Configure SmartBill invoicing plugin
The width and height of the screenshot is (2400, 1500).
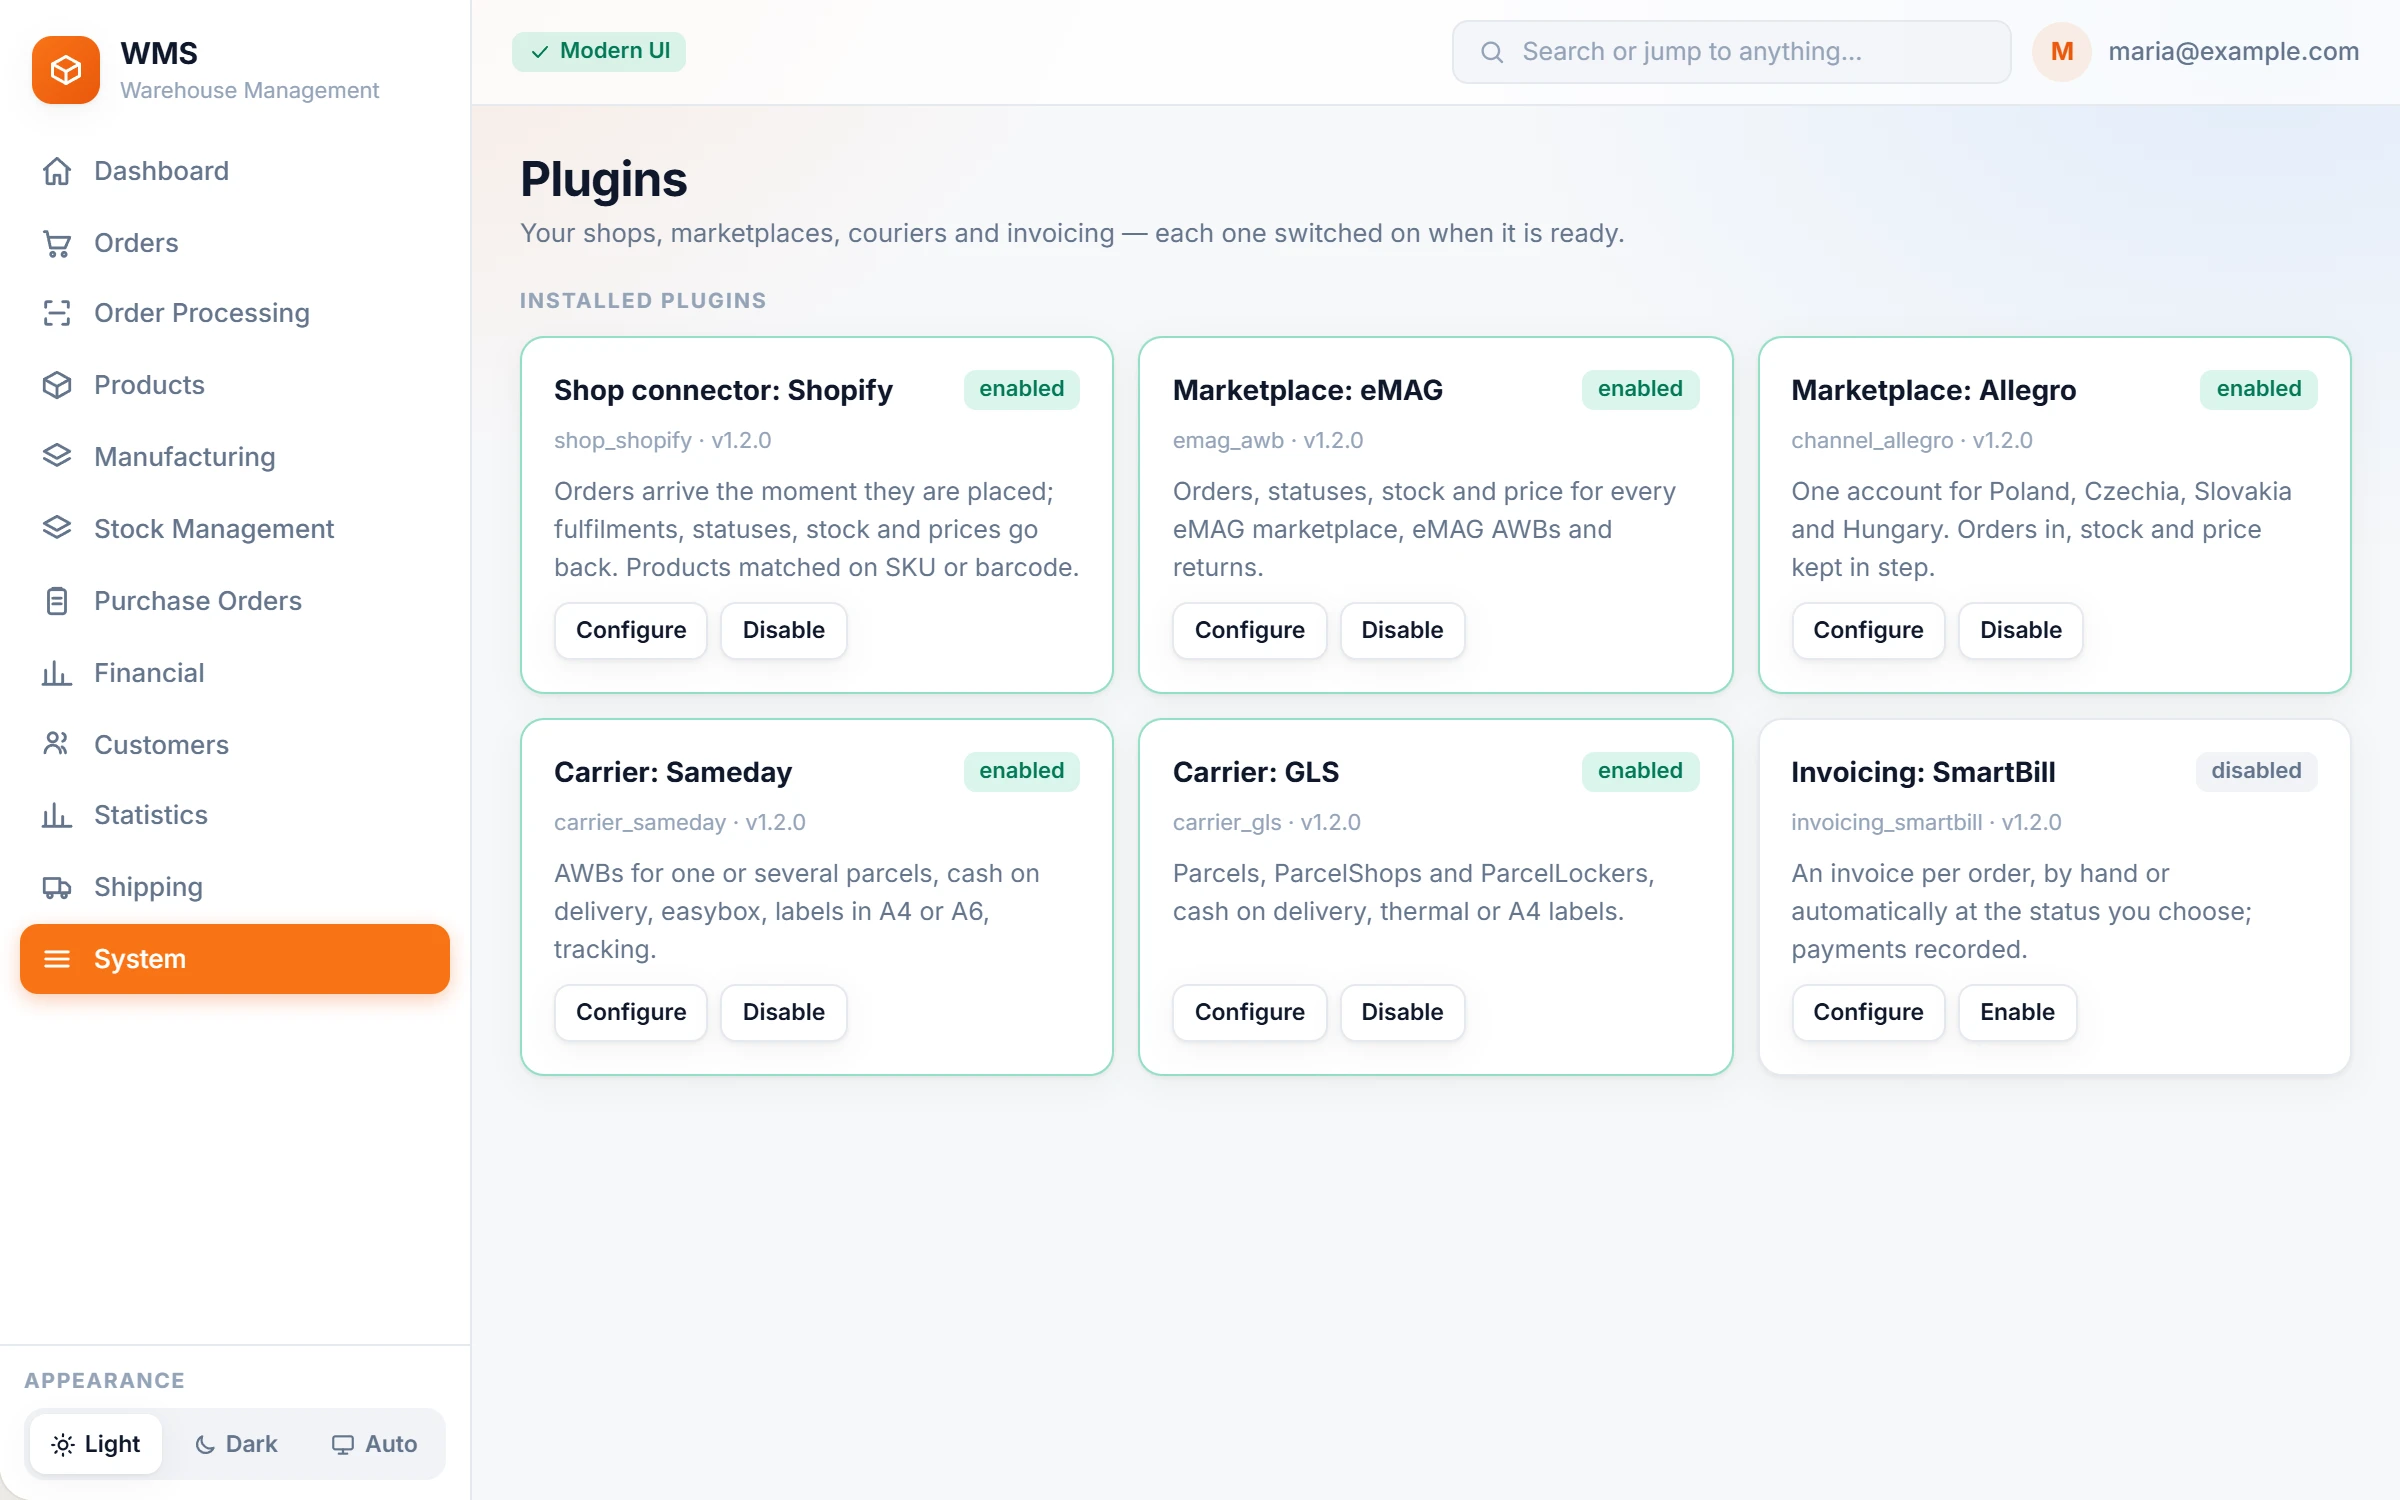(1868, 1012)
